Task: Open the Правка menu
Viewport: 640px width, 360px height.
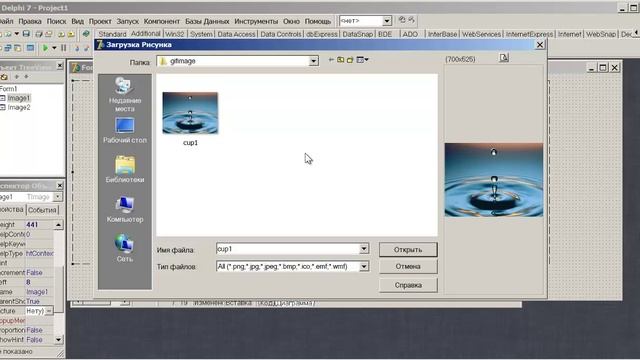Action: (30, 21)
